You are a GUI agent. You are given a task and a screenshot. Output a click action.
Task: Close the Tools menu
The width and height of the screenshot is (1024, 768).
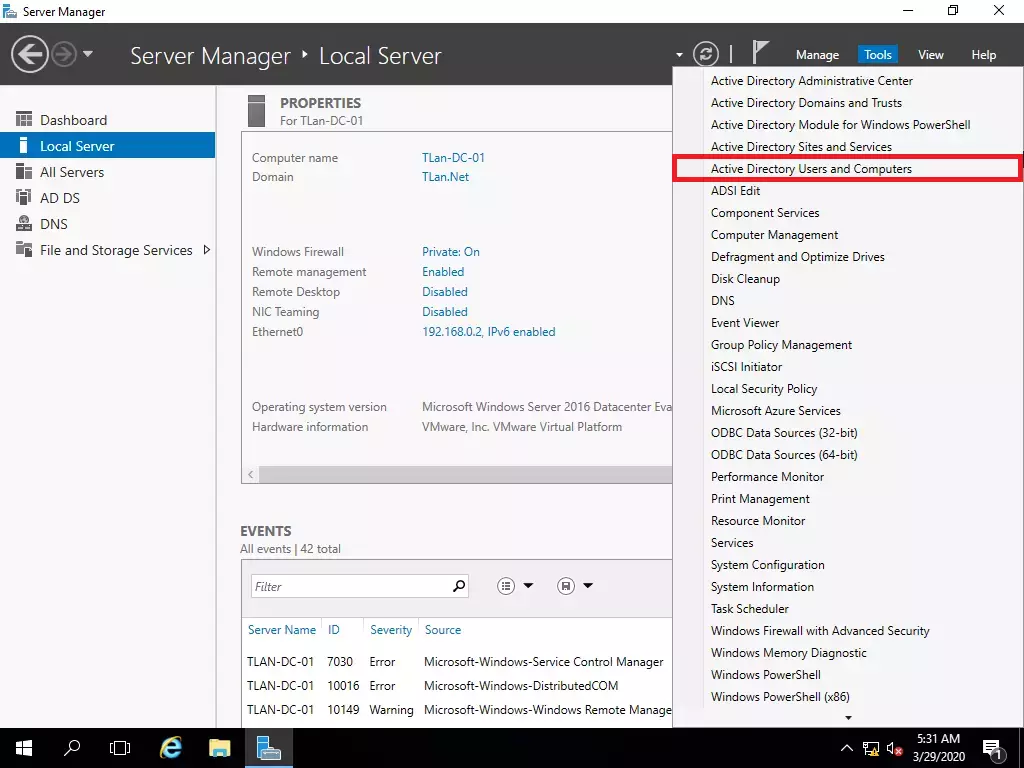pos(878,55)
